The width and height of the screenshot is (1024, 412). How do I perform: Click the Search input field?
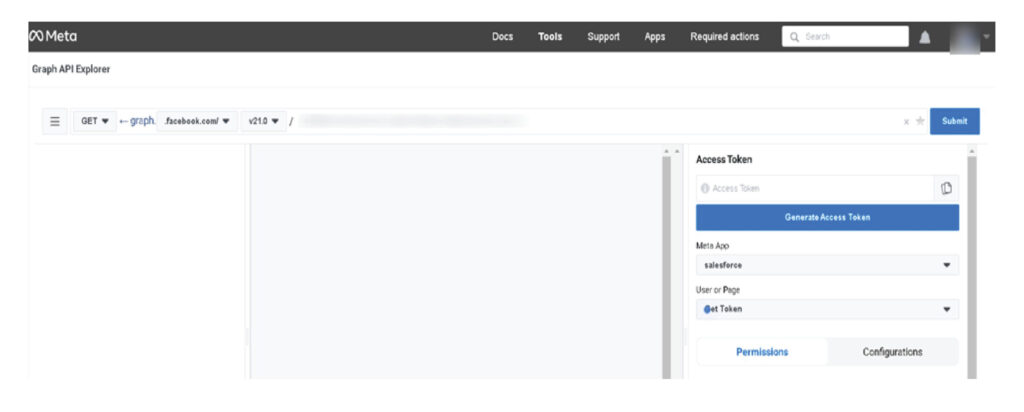[845, 37]
